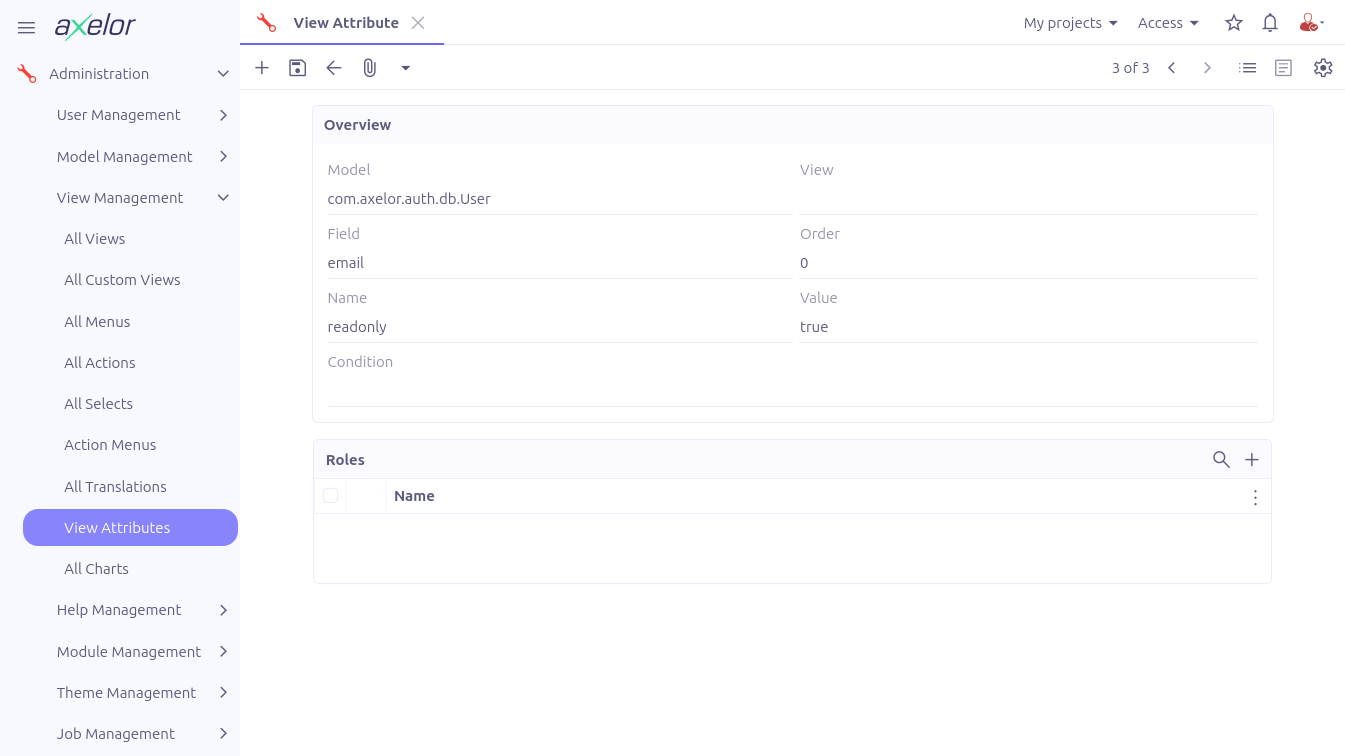The image size is (1345, 756).
Task: Search roles using the magnifier icon
Action: pyautogui.click(x=1221, y=460)
